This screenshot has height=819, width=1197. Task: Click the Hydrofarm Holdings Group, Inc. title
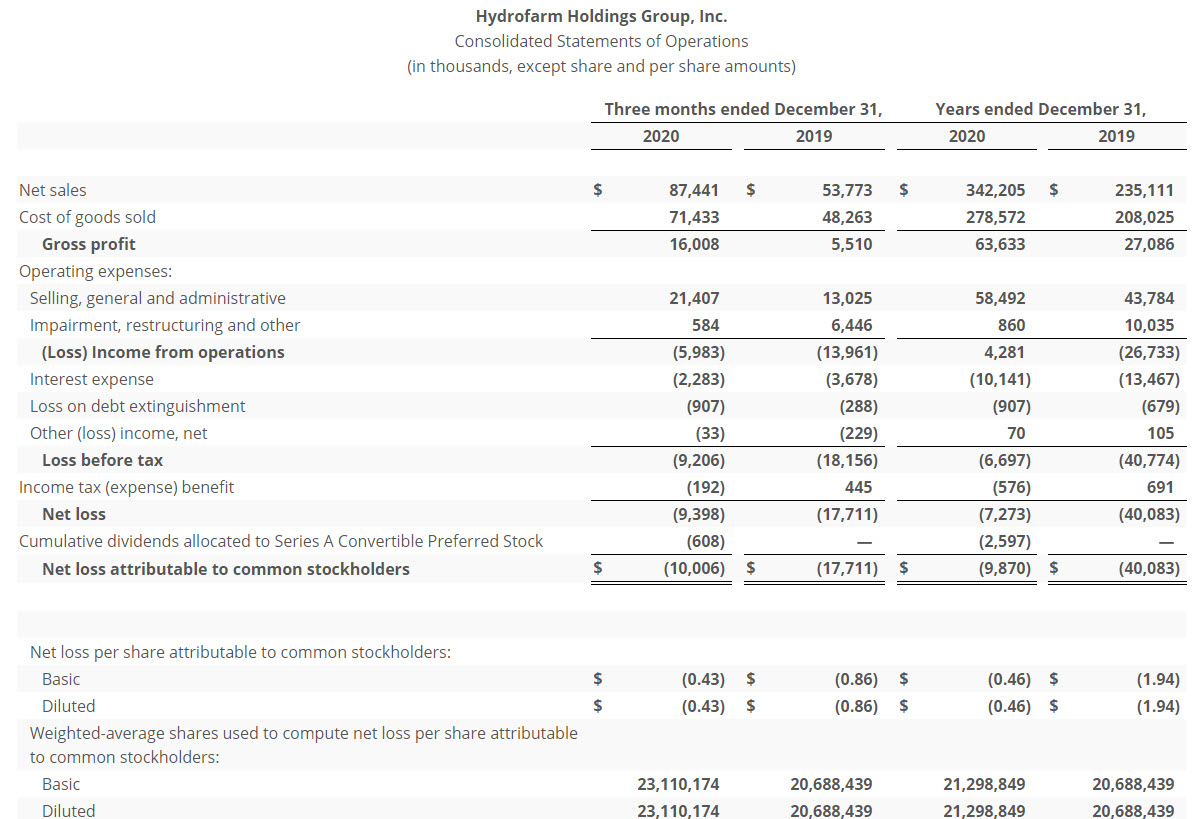point(601,16)
